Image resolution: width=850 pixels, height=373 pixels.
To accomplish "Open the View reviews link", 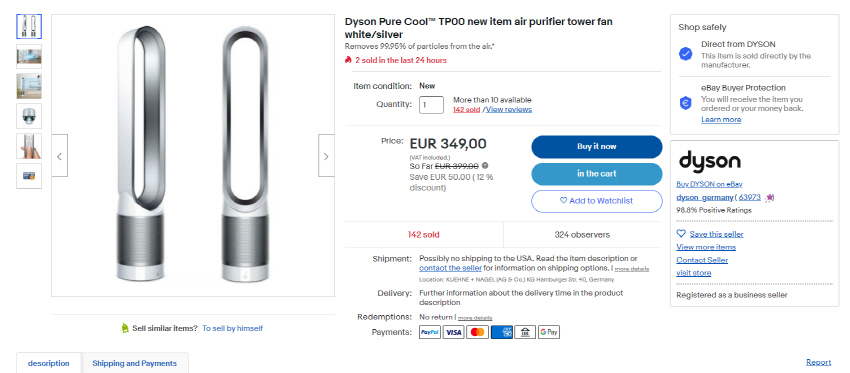I will [509, 110].
